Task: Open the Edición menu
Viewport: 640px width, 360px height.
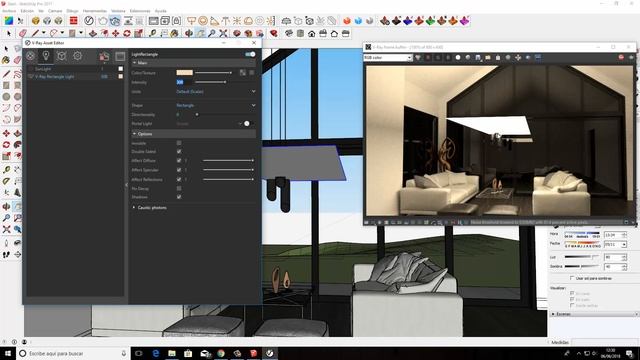Action: tap(27, 11)
